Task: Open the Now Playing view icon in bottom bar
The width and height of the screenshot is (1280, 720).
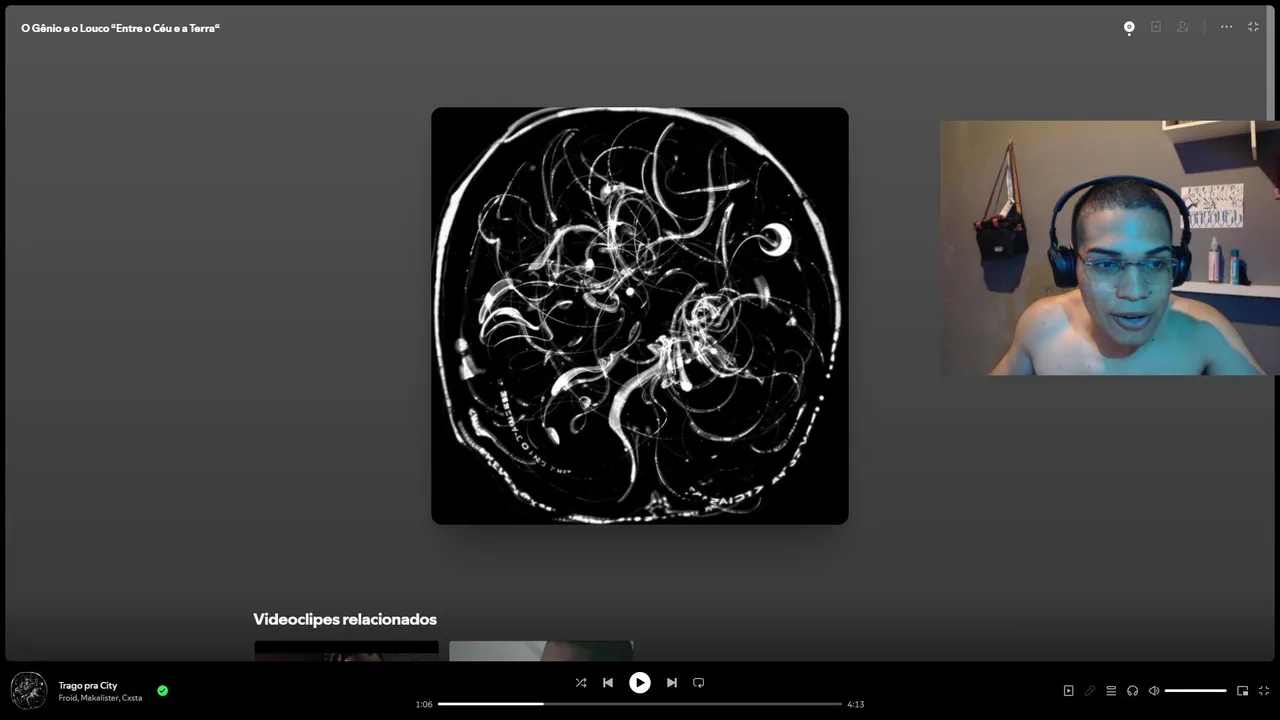Action: click(x=1068, y=690)
